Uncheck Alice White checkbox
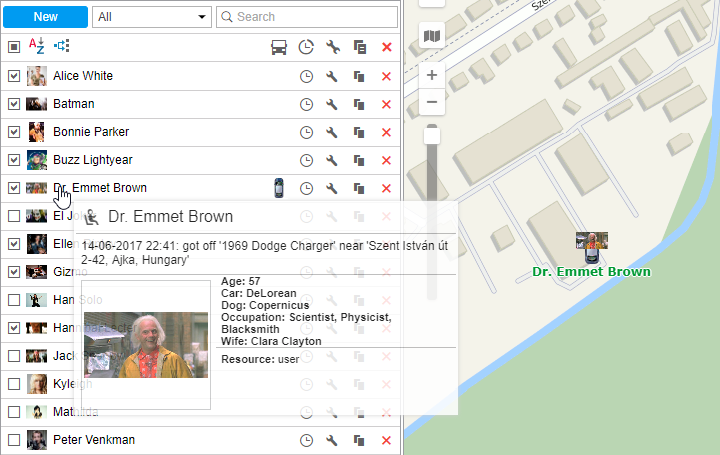 14,76
